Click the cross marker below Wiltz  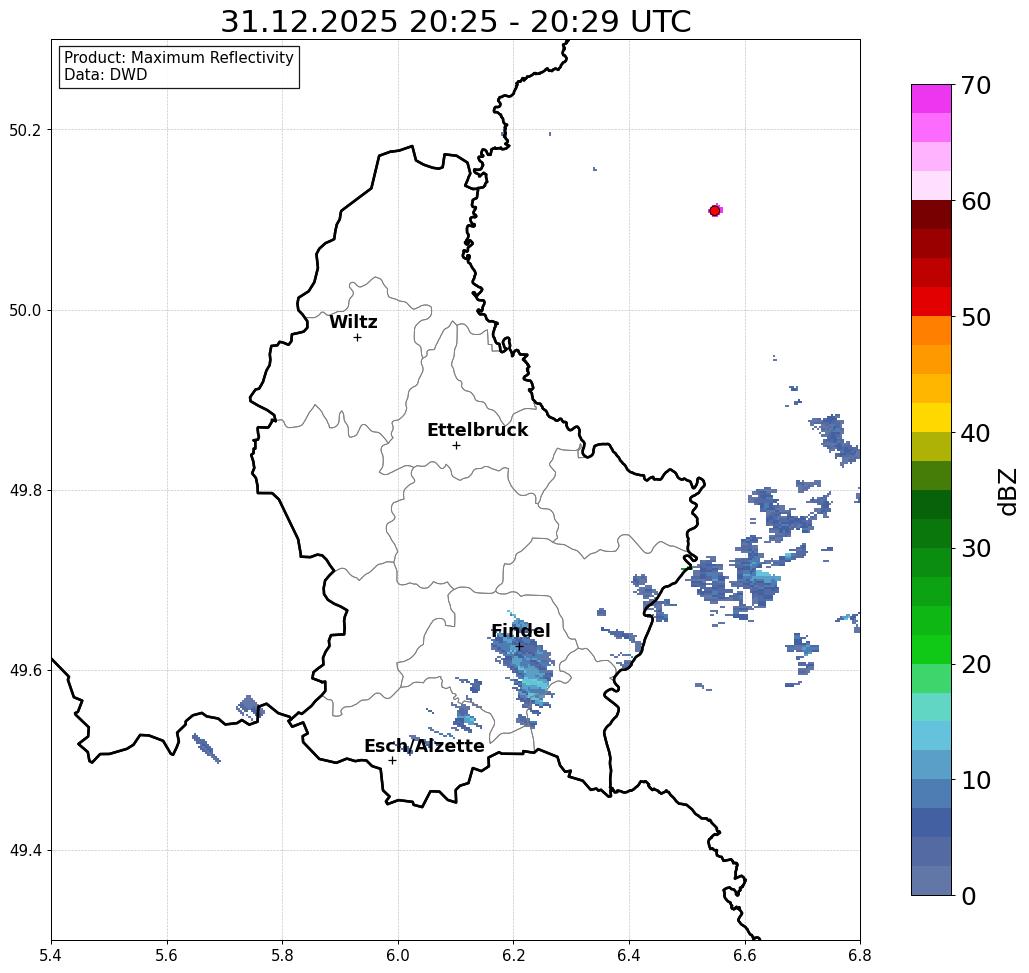click(x=357, y=337)
